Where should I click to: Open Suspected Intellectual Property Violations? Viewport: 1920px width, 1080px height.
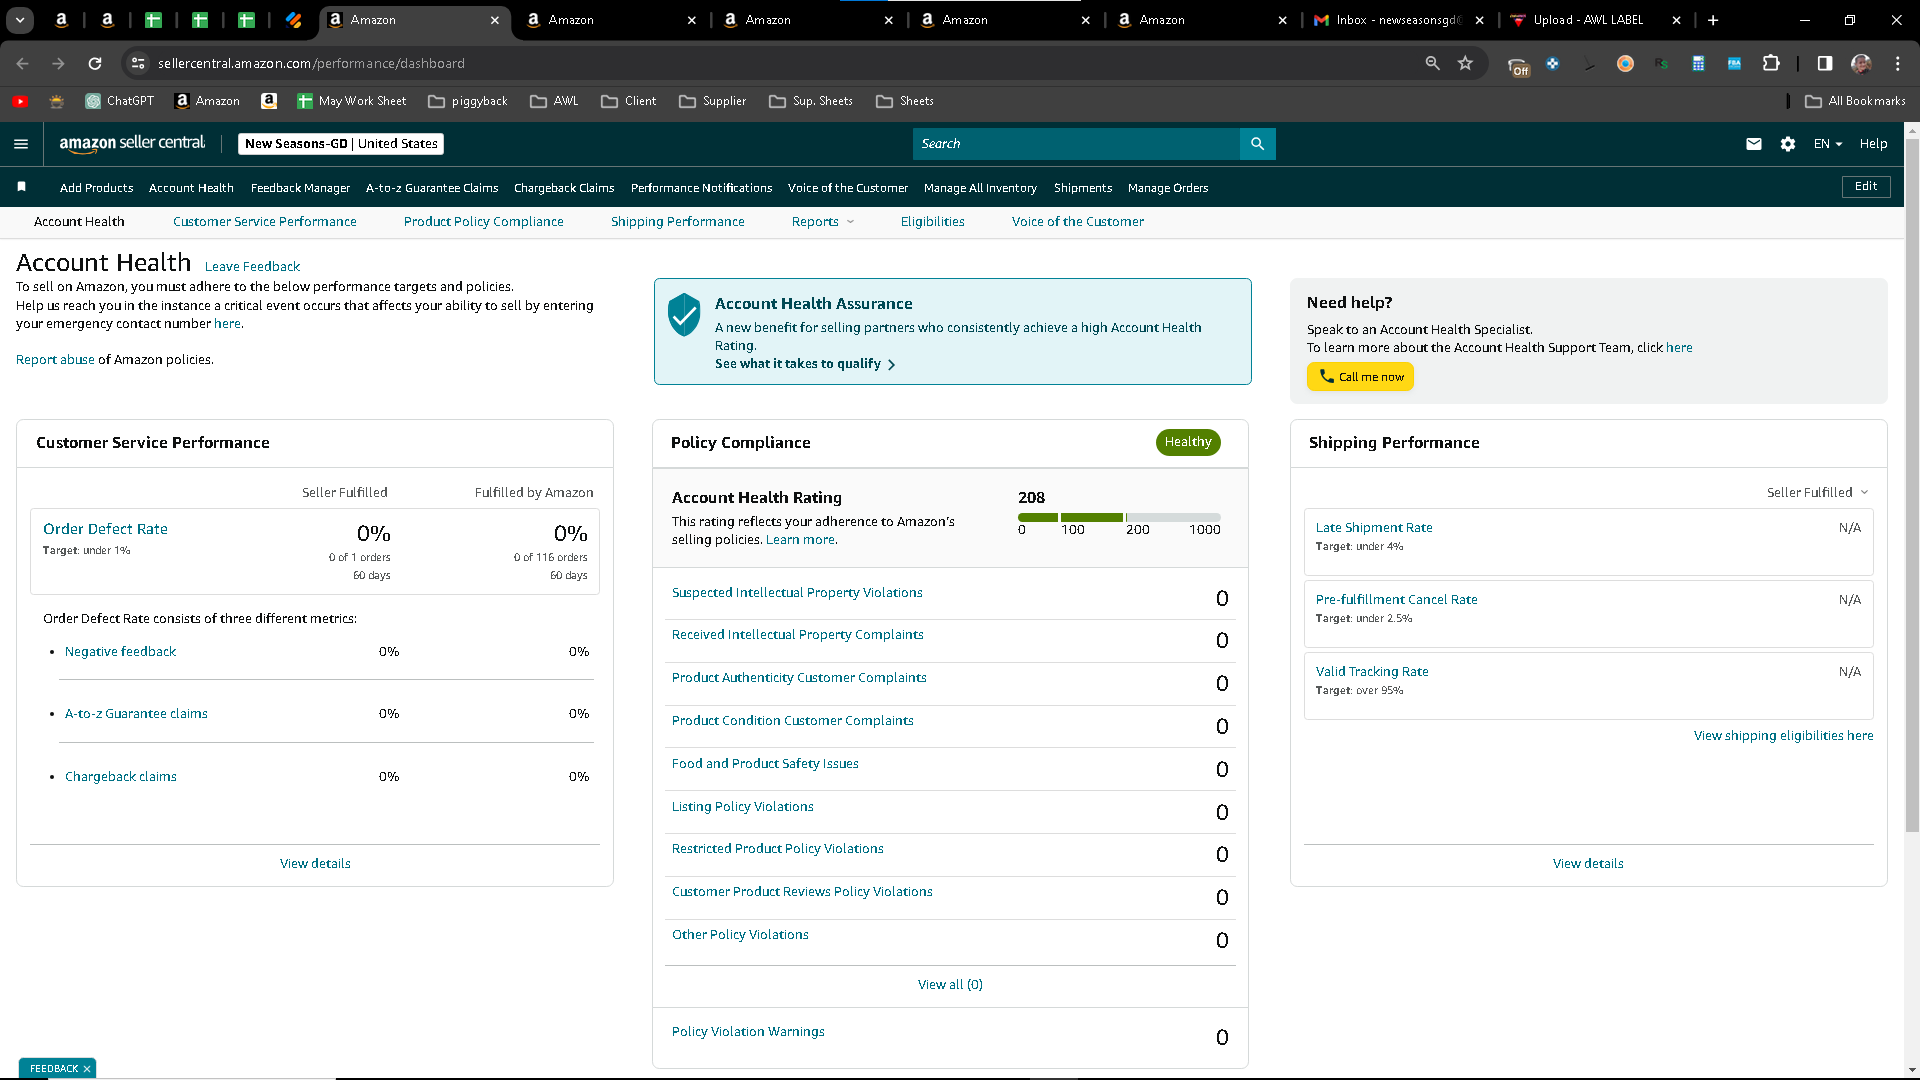pos(797,593)
